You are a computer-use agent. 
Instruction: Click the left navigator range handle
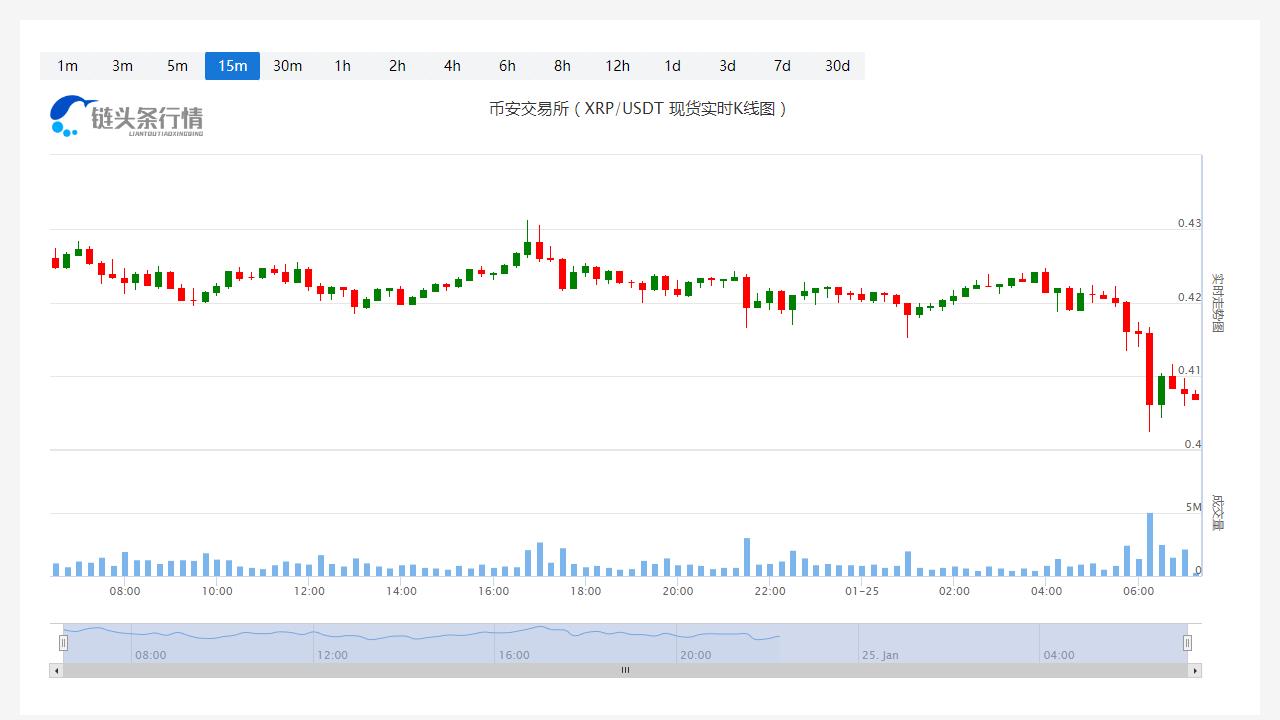pos(63,643)
